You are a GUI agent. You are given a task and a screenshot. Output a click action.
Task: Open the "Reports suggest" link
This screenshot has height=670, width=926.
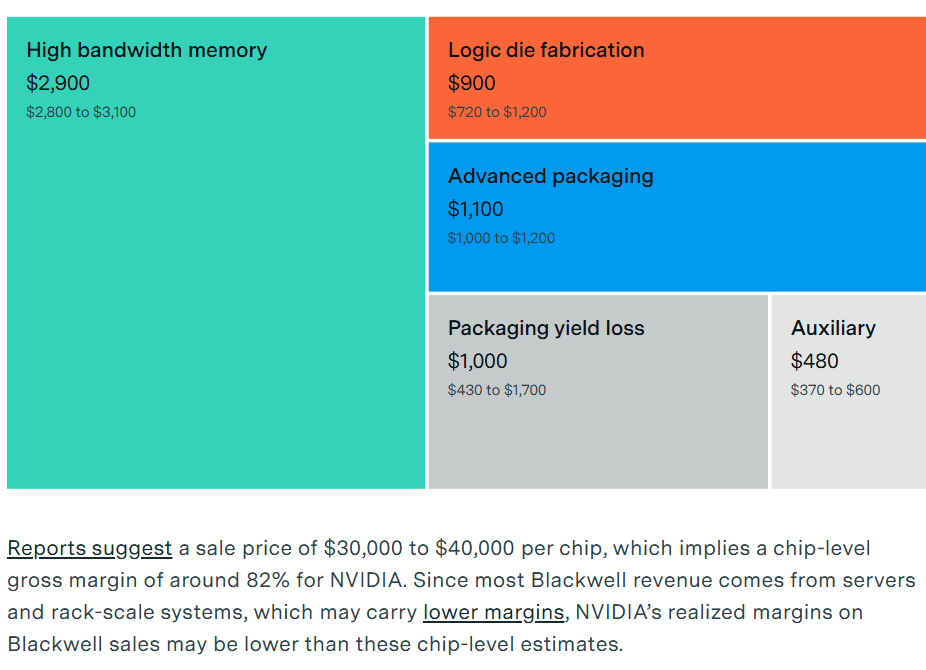pos(89,548)
